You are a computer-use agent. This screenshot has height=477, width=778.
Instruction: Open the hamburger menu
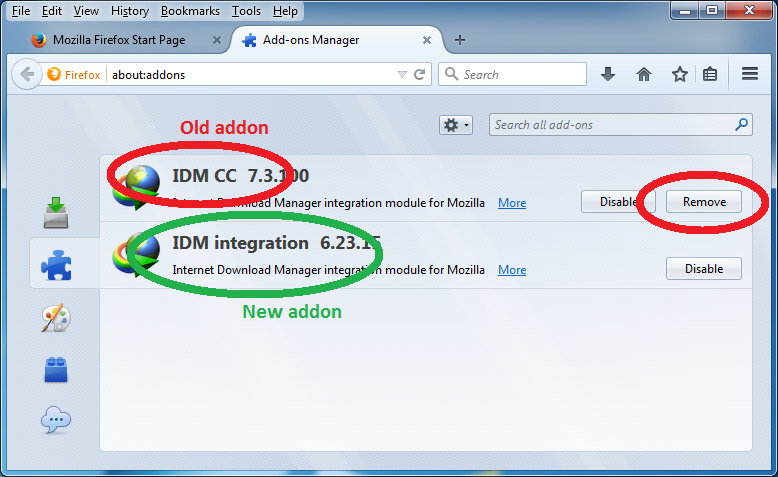coord(750,74)
